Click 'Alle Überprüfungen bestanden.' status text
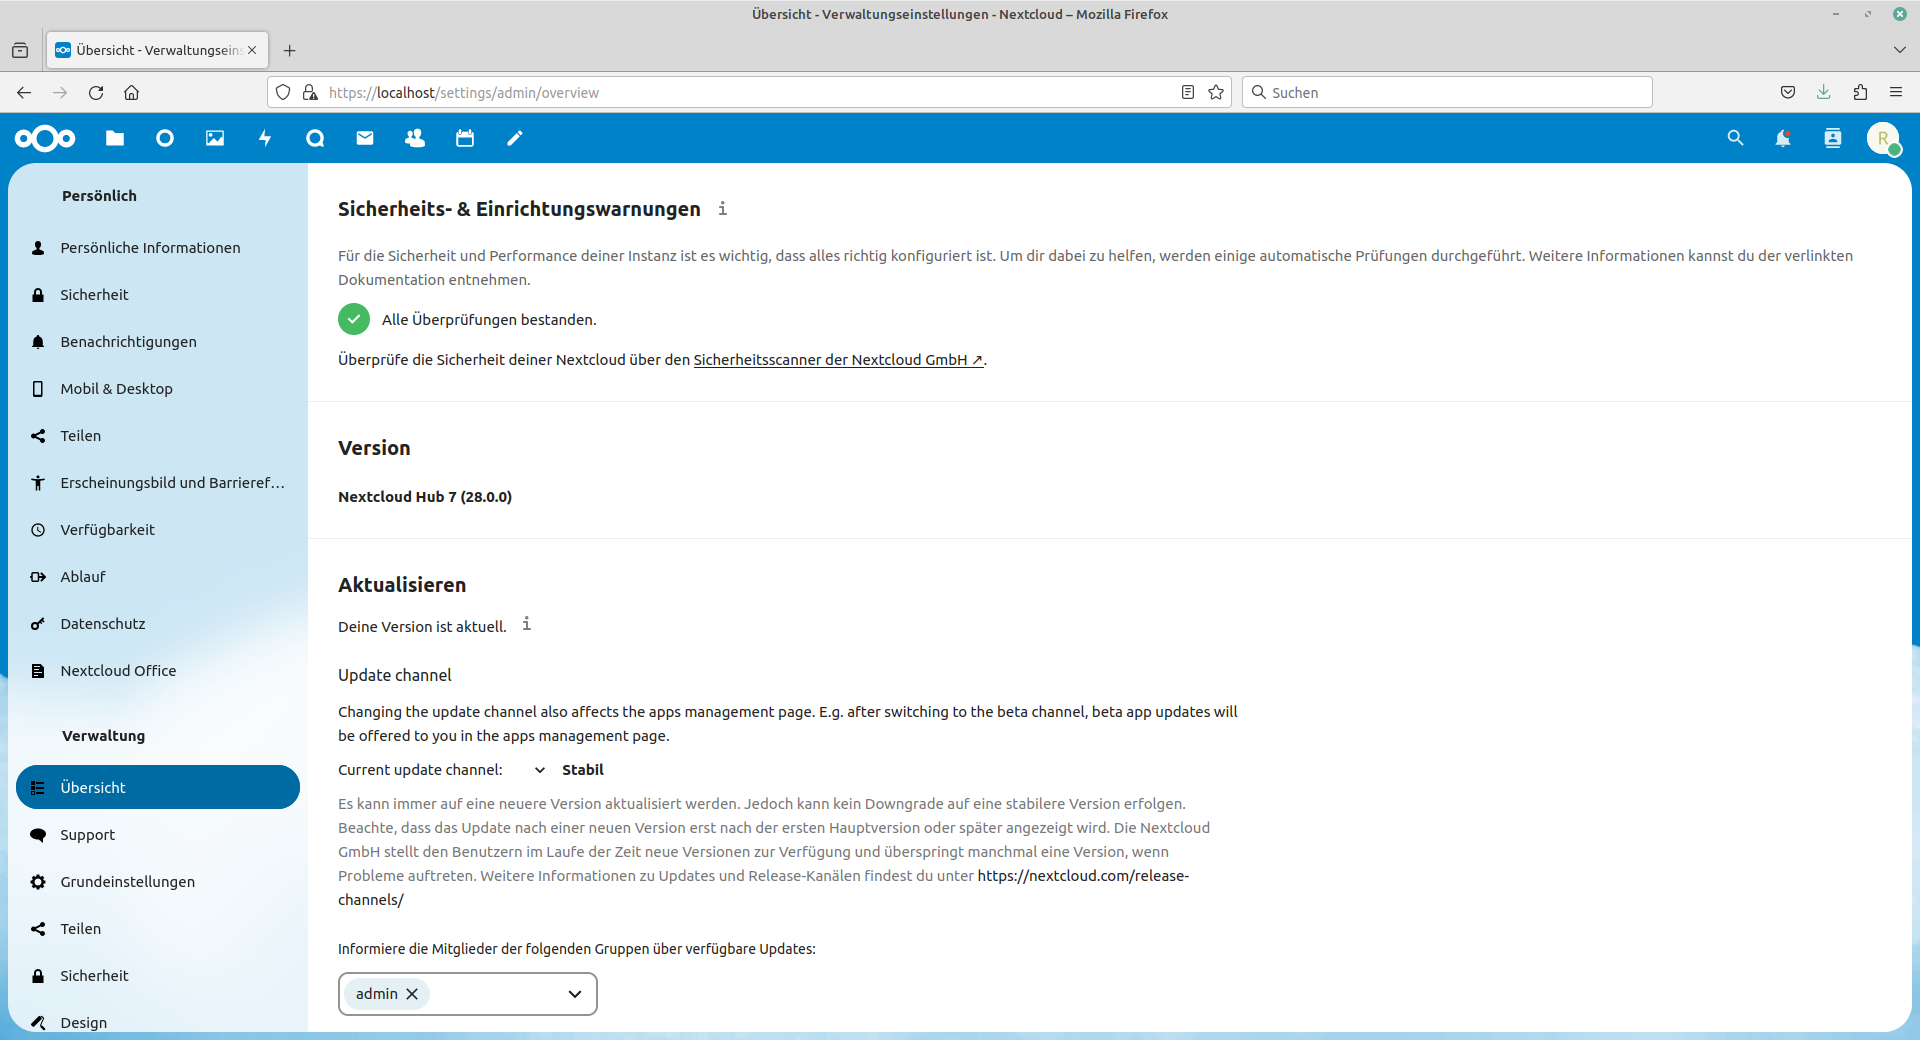Image resolution: width=1920 pixels, height=1040 pixels. [489, 320]
